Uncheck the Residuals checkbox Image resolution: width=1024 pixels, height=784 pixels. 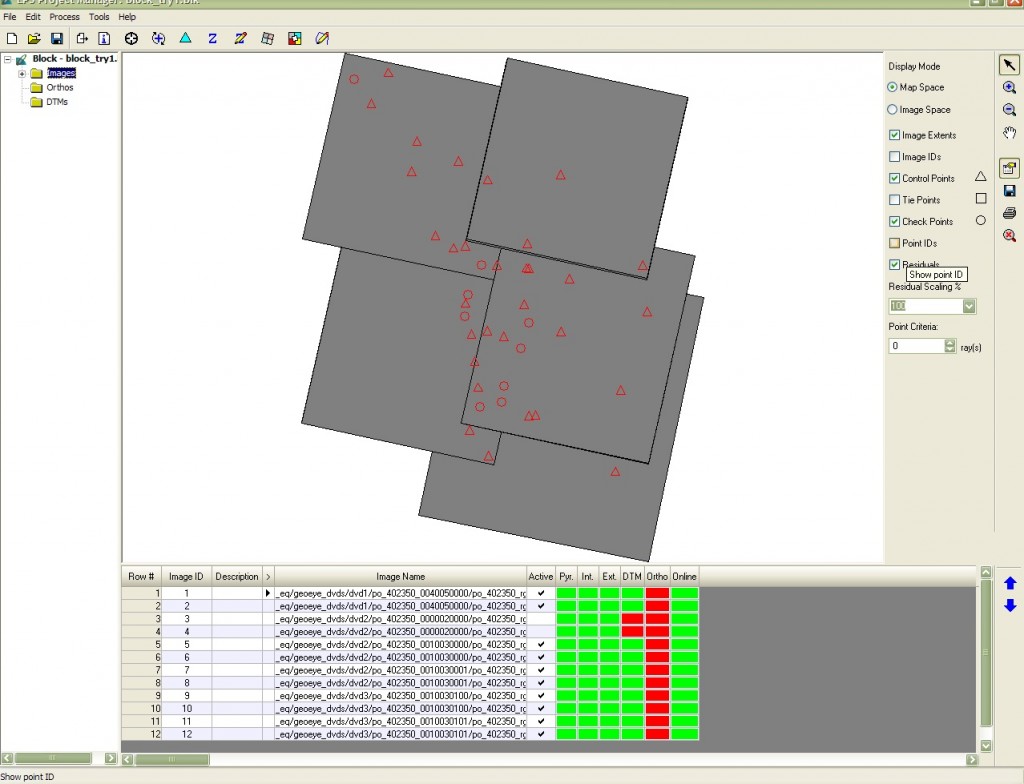(x=895, y=265)
